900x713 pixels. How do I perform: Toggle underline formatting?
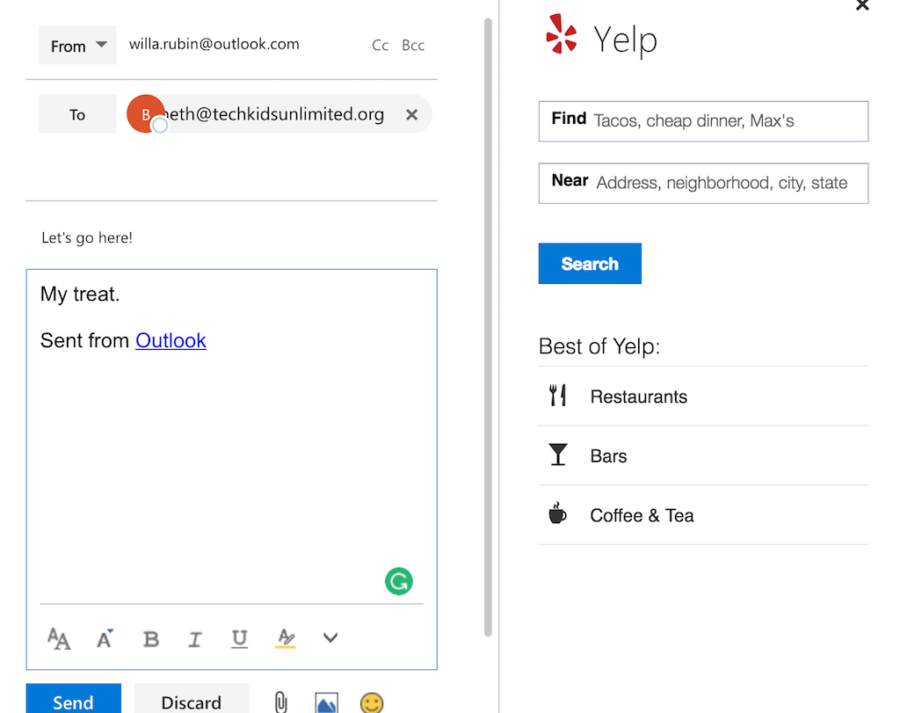[239, 639]
